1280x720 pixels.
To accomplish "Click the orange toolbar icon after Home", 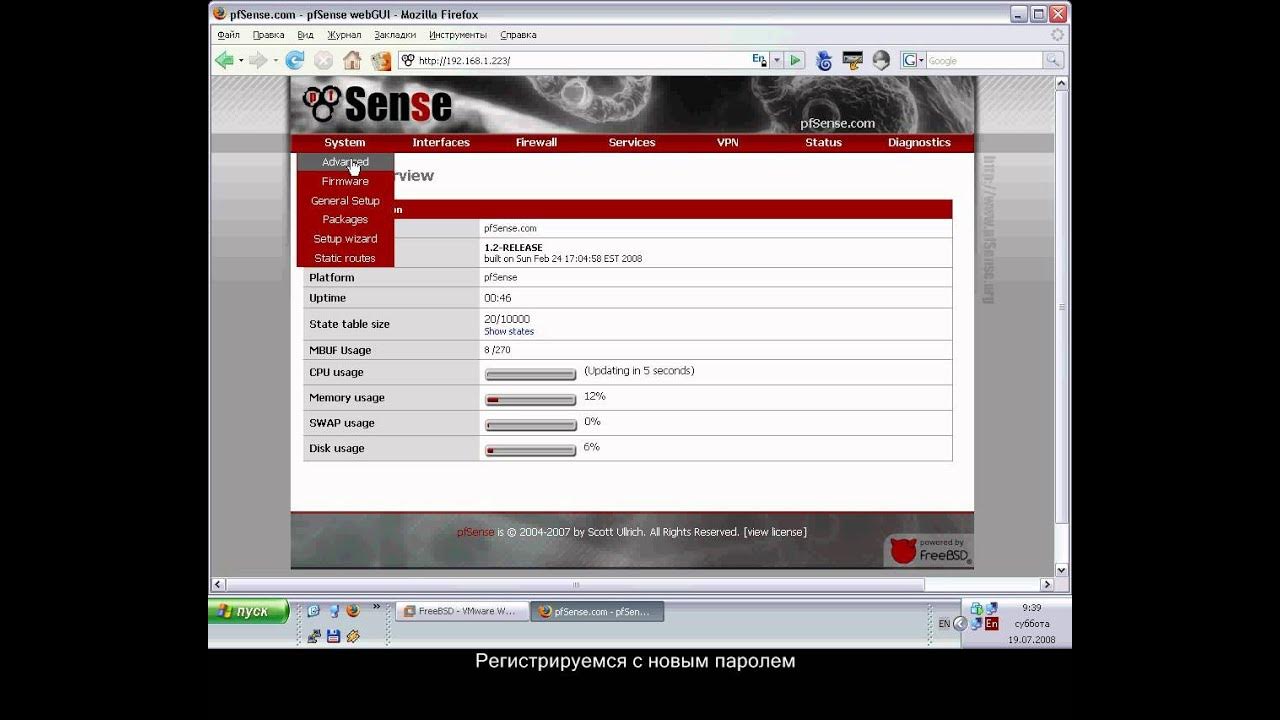I will (x=381, y=61).
